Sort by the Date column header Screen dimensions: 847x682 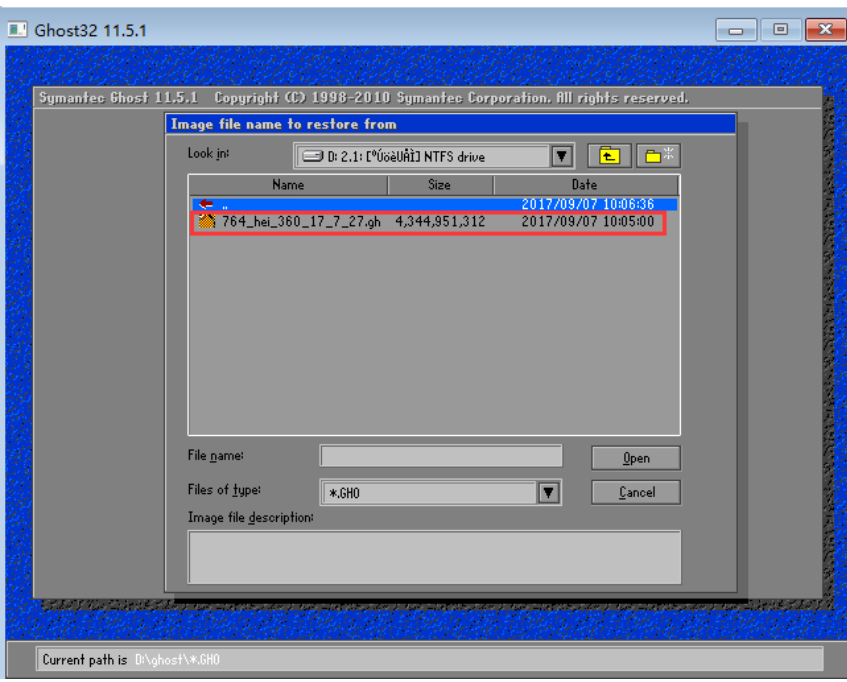(x=585, y=185)
